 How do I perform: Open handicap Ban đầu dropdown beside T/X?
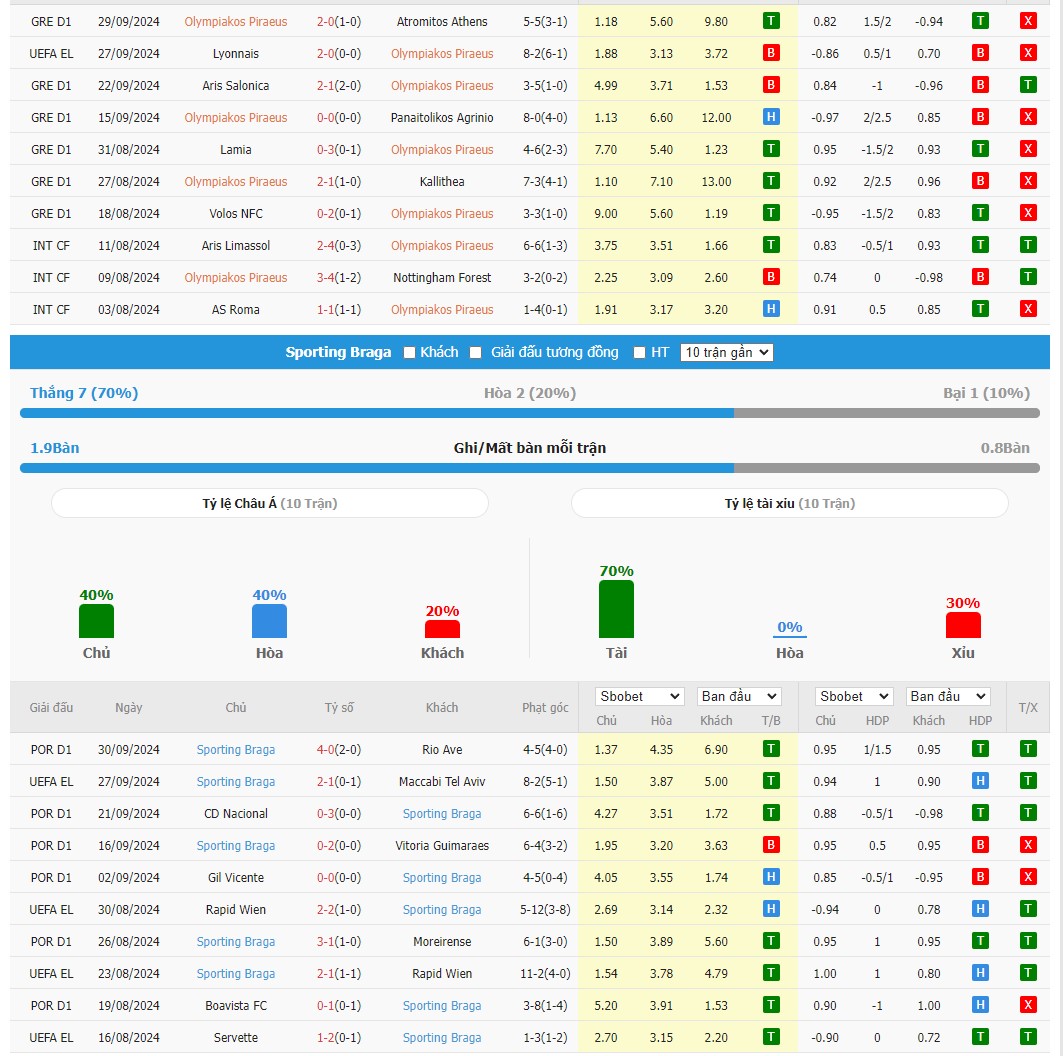[x=948, y=697]
